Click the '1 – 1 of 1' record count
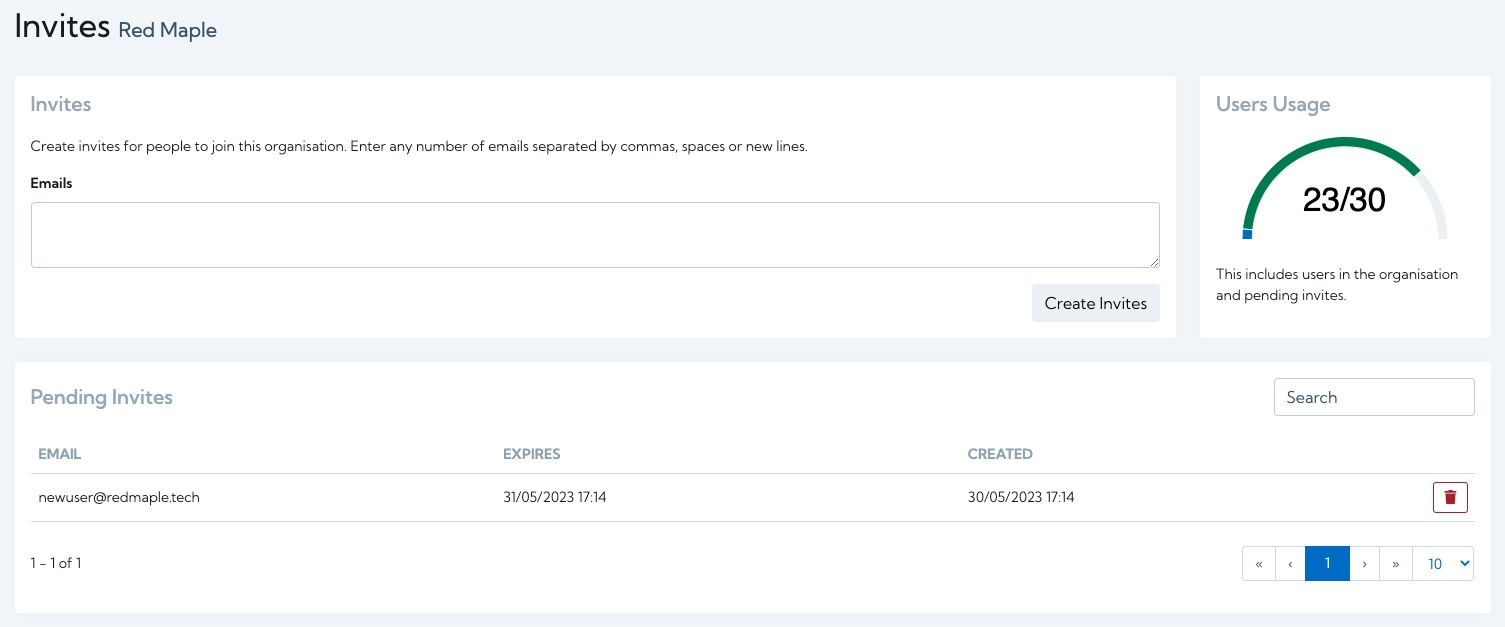The width and height of the screenshot is (1505, 627). click(56, 563)
